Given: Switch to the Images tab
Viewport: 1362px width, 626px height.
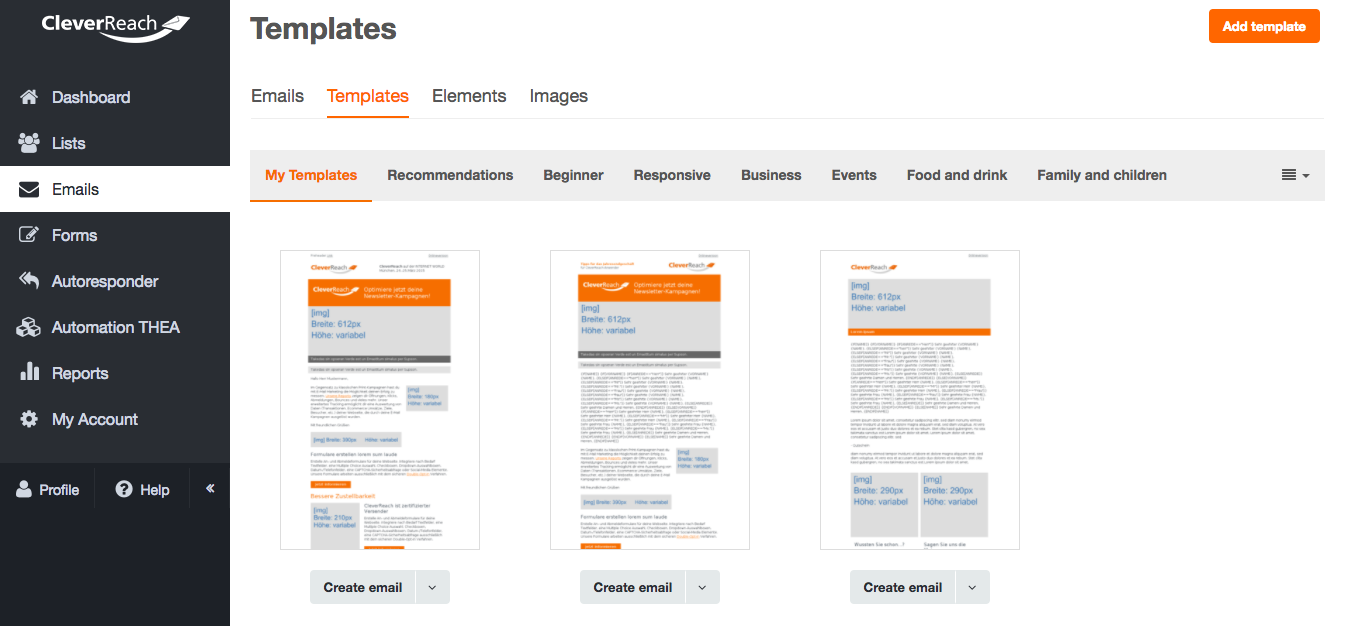Looking at the screenshot, I should click(559, 96).
